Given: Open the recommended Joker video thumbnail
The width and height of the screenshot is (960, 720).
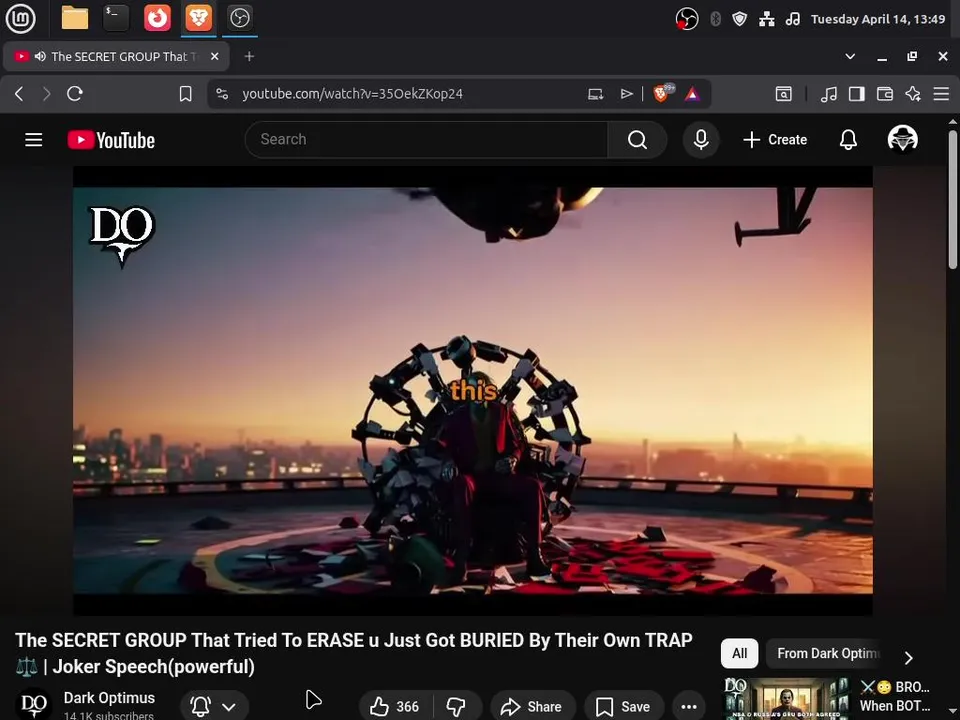Looking at the screenshot, I should [x=786, y=698].
